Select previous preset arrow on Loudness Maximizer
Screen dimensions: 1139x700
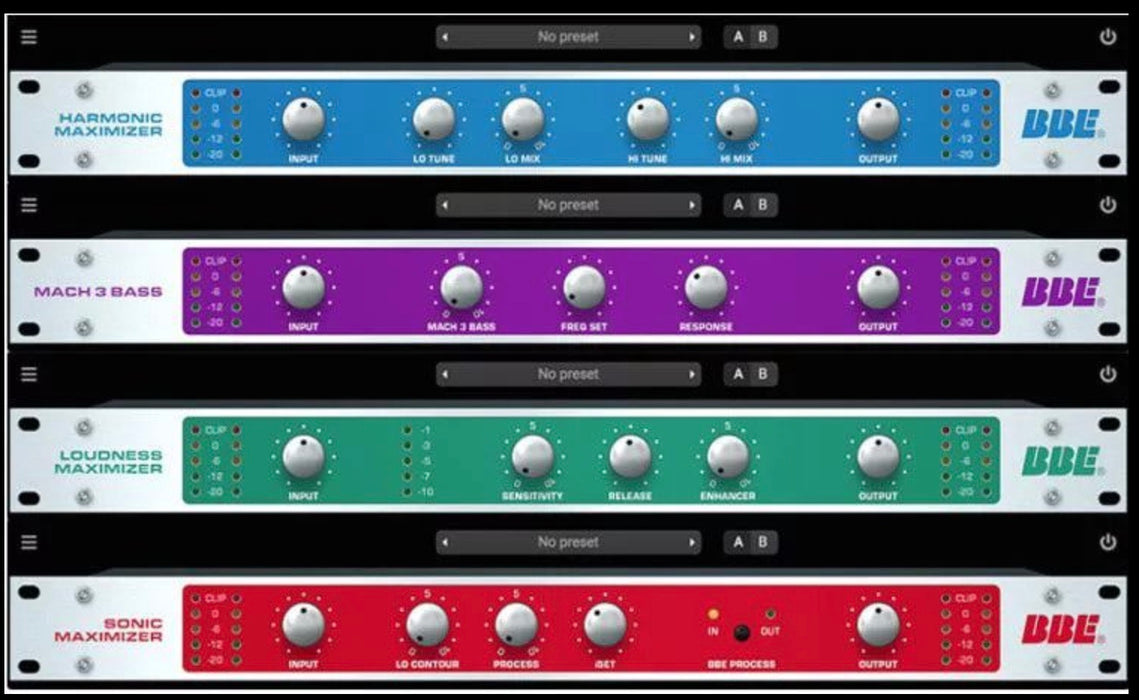(x=445, y=374)
